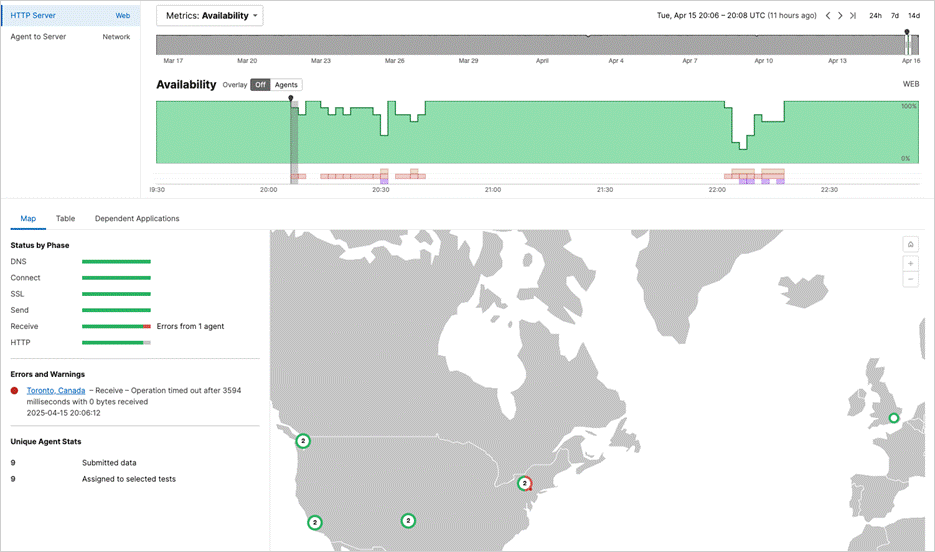Click the Toronto agent marker with error
This screenshot has width=935, height=552.
pyautogui.click(x=524, y=483)
